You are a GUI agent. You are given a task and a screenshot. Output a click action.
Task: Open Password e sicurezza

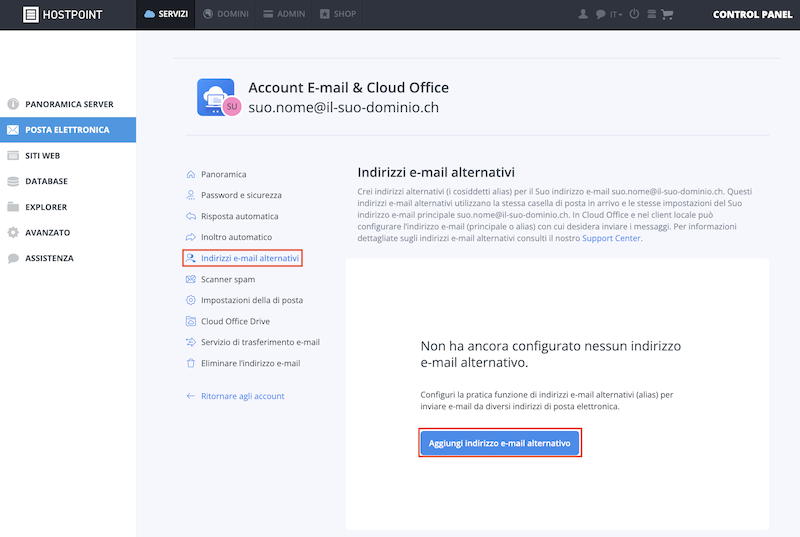click(x=241, y=195)
